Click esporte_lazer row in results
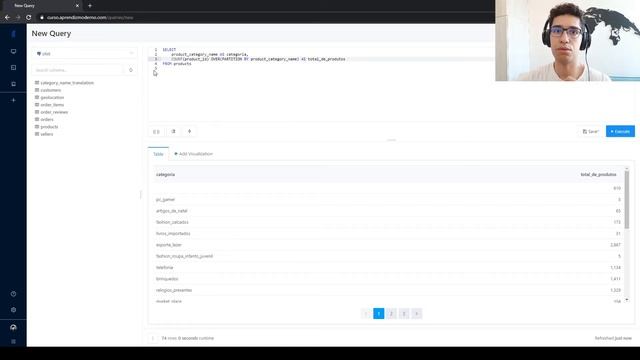640x360 pixels. click(388, 245)
